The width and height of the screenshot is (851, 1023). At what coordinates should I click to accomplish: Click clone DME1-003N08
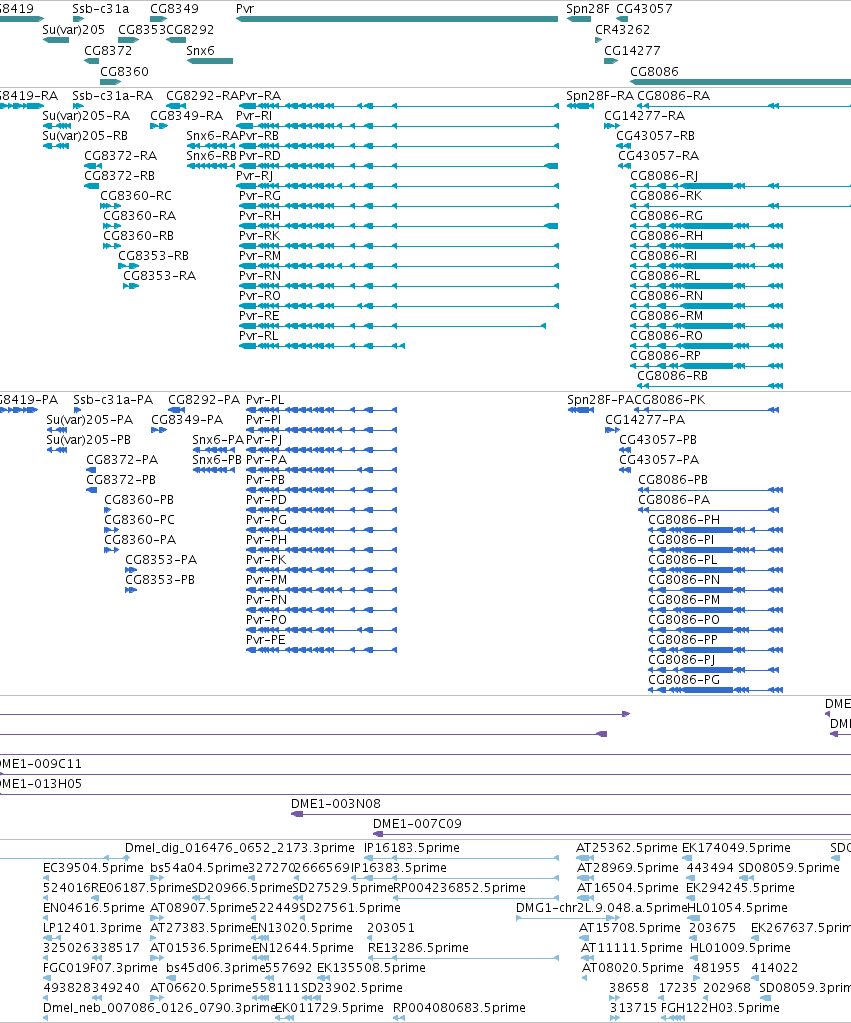(x=571, y=814)
